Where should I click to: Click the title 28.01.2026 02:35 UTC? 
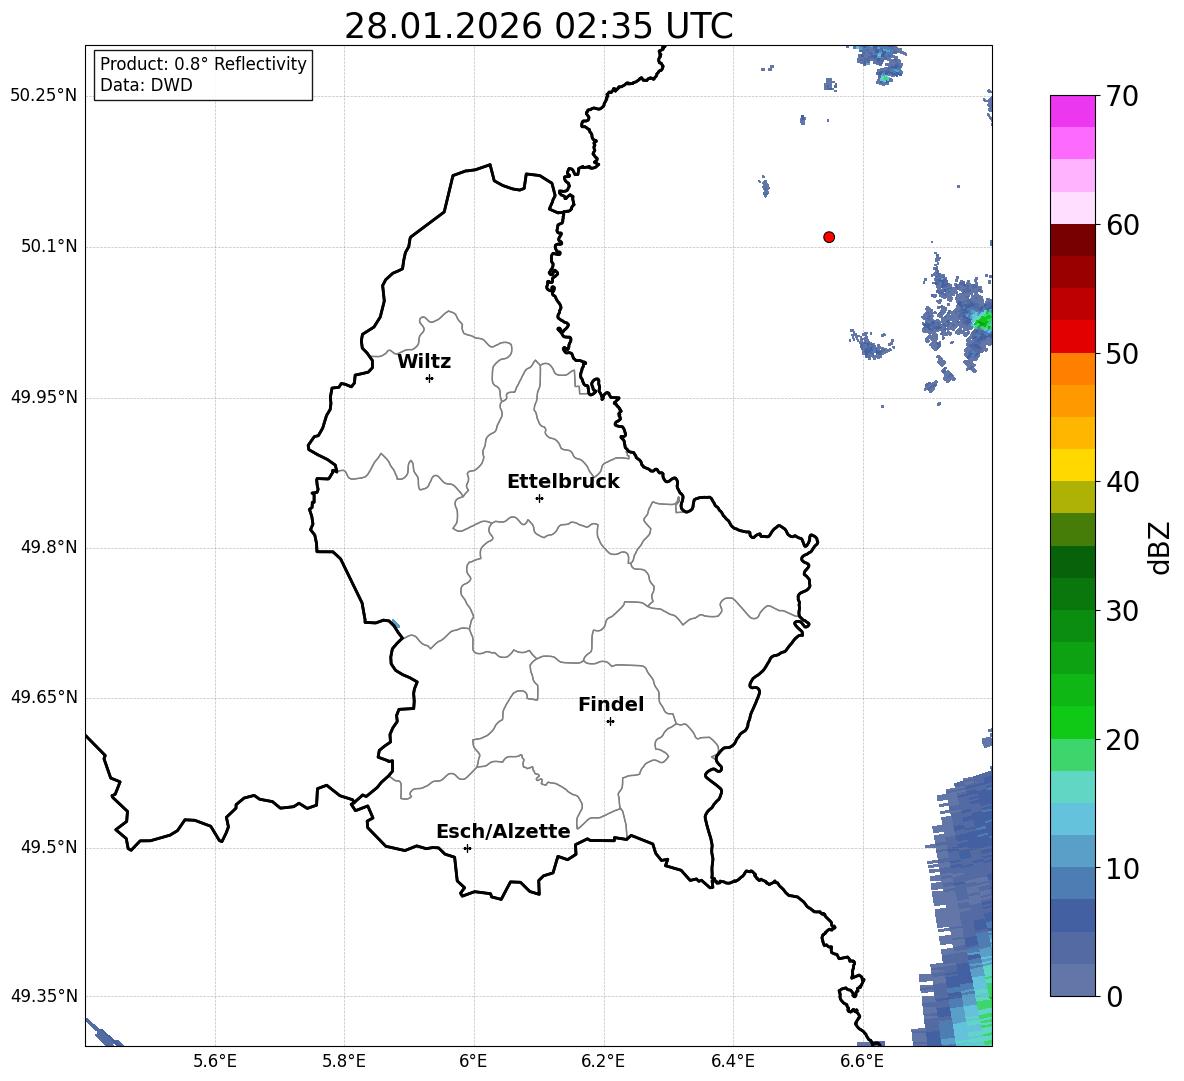(x=538, y=26)
